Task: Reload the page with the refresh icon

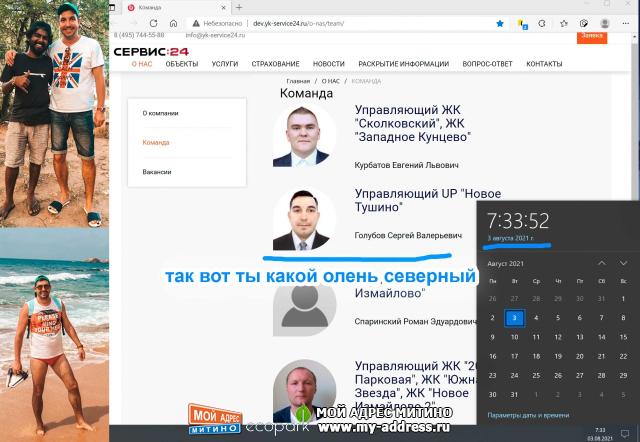Action: (x=153, y=23)
